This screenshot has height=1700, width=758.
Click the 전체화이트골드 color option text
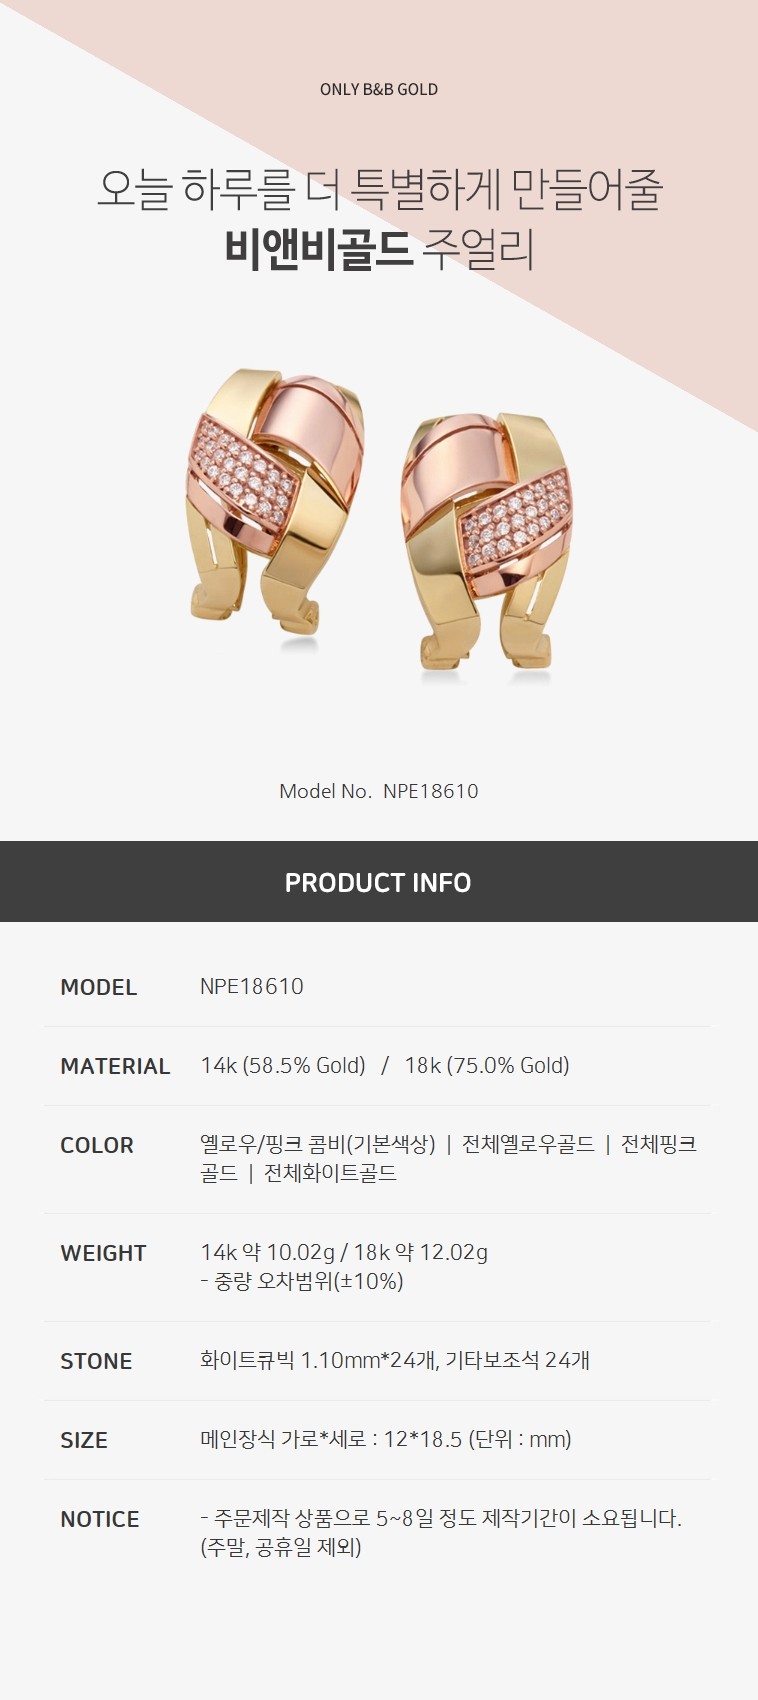pyautogui.click(x=331, y=1173)
